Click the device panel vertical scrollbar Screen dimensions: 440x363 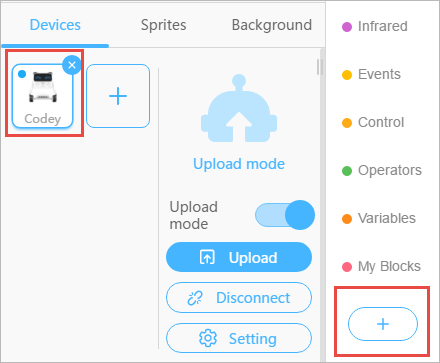(x=320, y=67)
